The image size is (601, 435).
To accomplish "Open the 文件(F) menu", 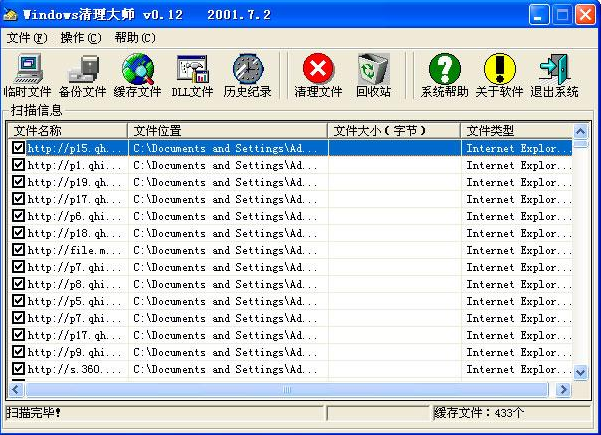I will coord(27,38).
